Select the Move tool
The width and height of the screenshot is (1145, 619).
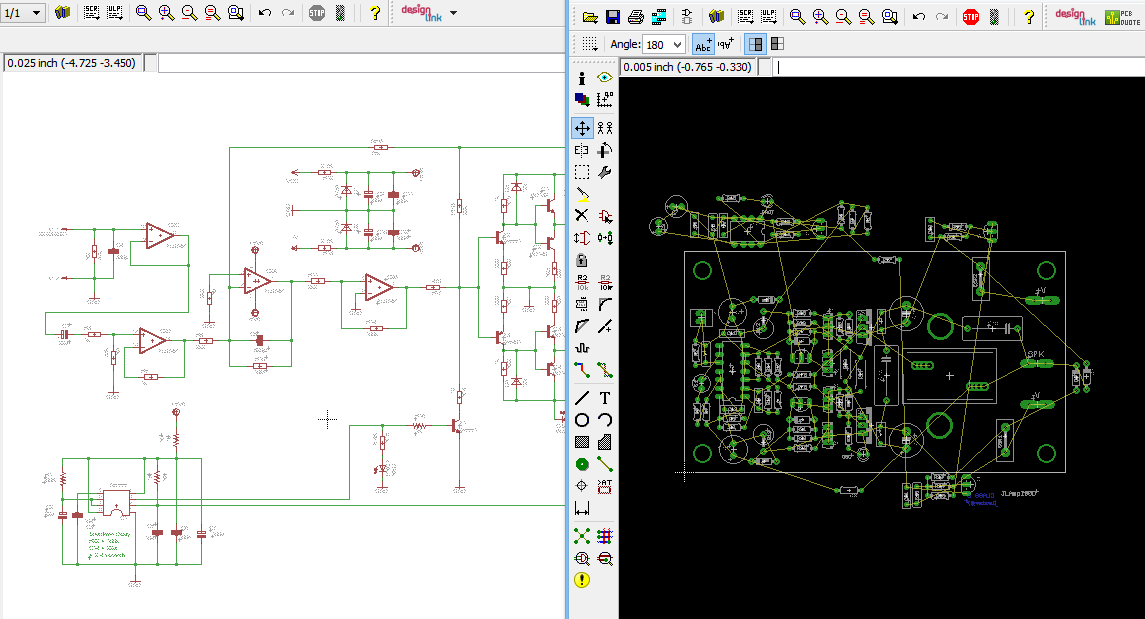(x=582, y=128)
